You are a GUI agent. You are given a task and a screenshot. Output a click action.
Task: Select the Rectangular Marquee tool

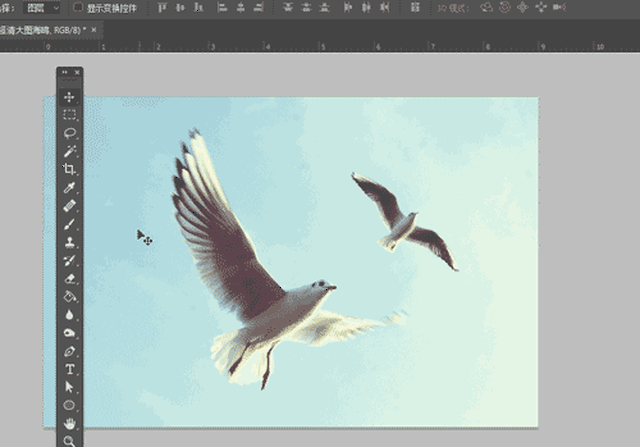pos(69,115)
